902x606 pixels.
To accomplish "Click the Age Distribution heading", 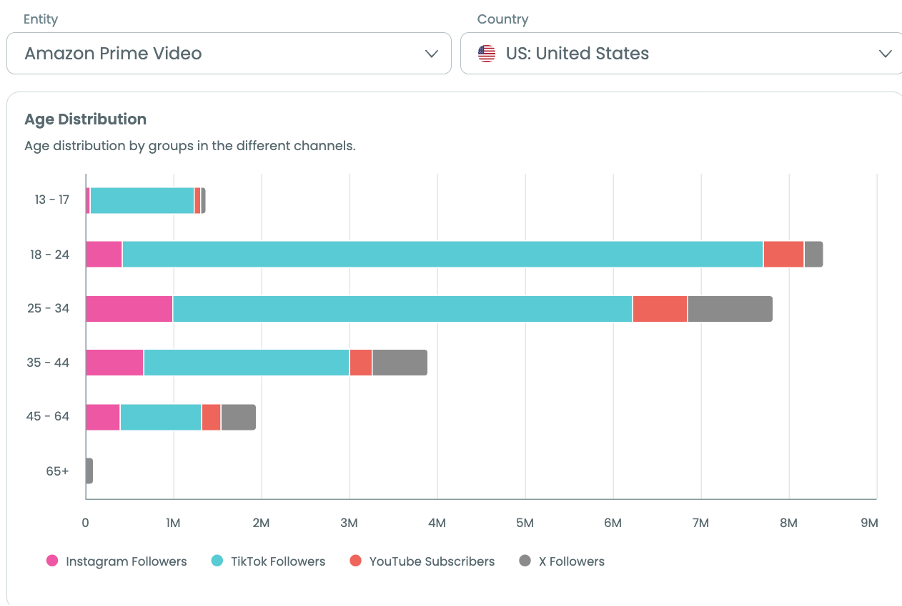I will pos(85,119).
